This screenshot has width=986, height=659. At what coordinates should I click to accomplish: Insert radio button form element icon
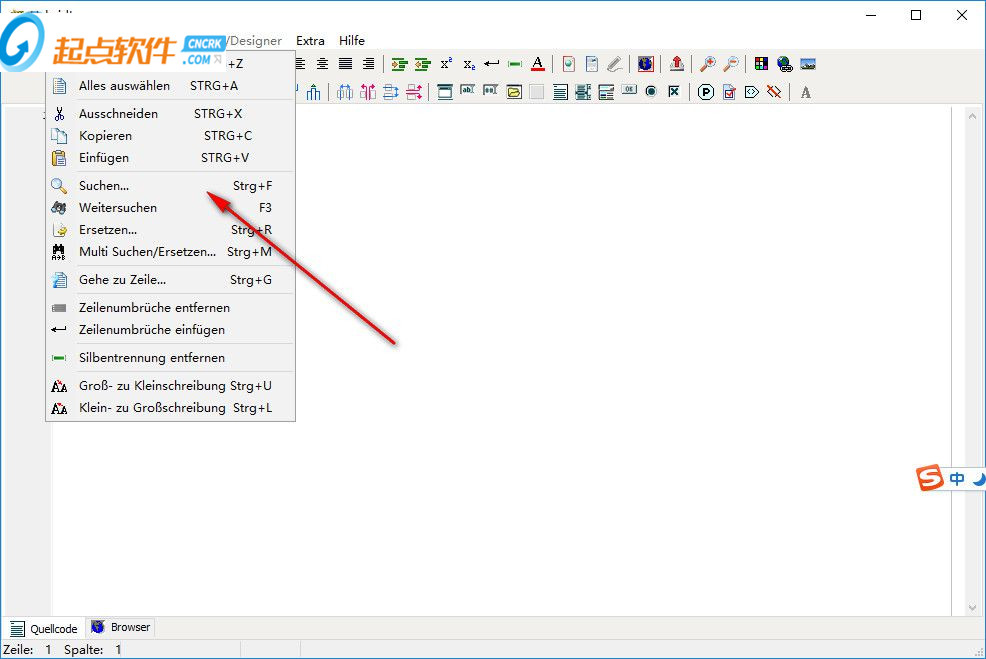coord(651,92)
